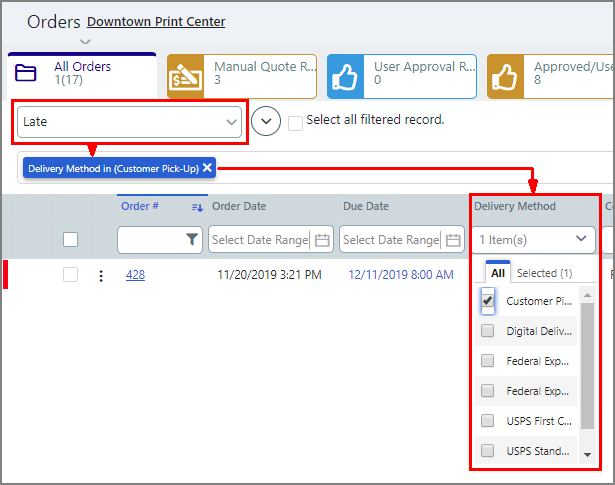Open the Due Date calendar picker icon
Viewport: 615px width, 485px height.
pyautogui.click(x=454, y=240)
